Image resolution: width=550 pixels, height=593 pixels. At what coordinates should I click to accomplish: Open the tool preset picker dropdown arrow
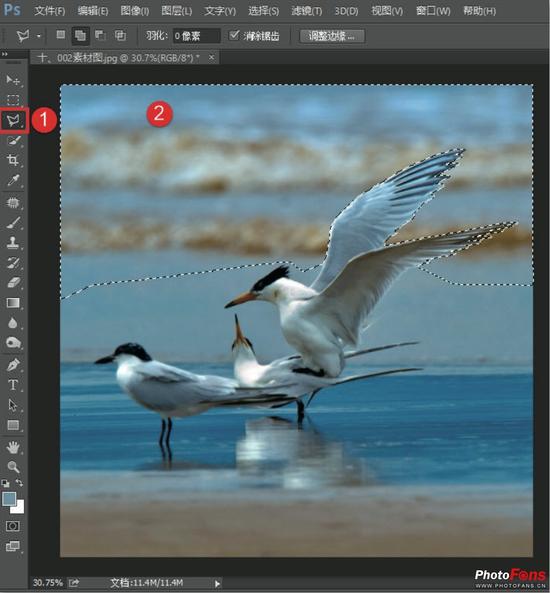click(x=39, y=36)
